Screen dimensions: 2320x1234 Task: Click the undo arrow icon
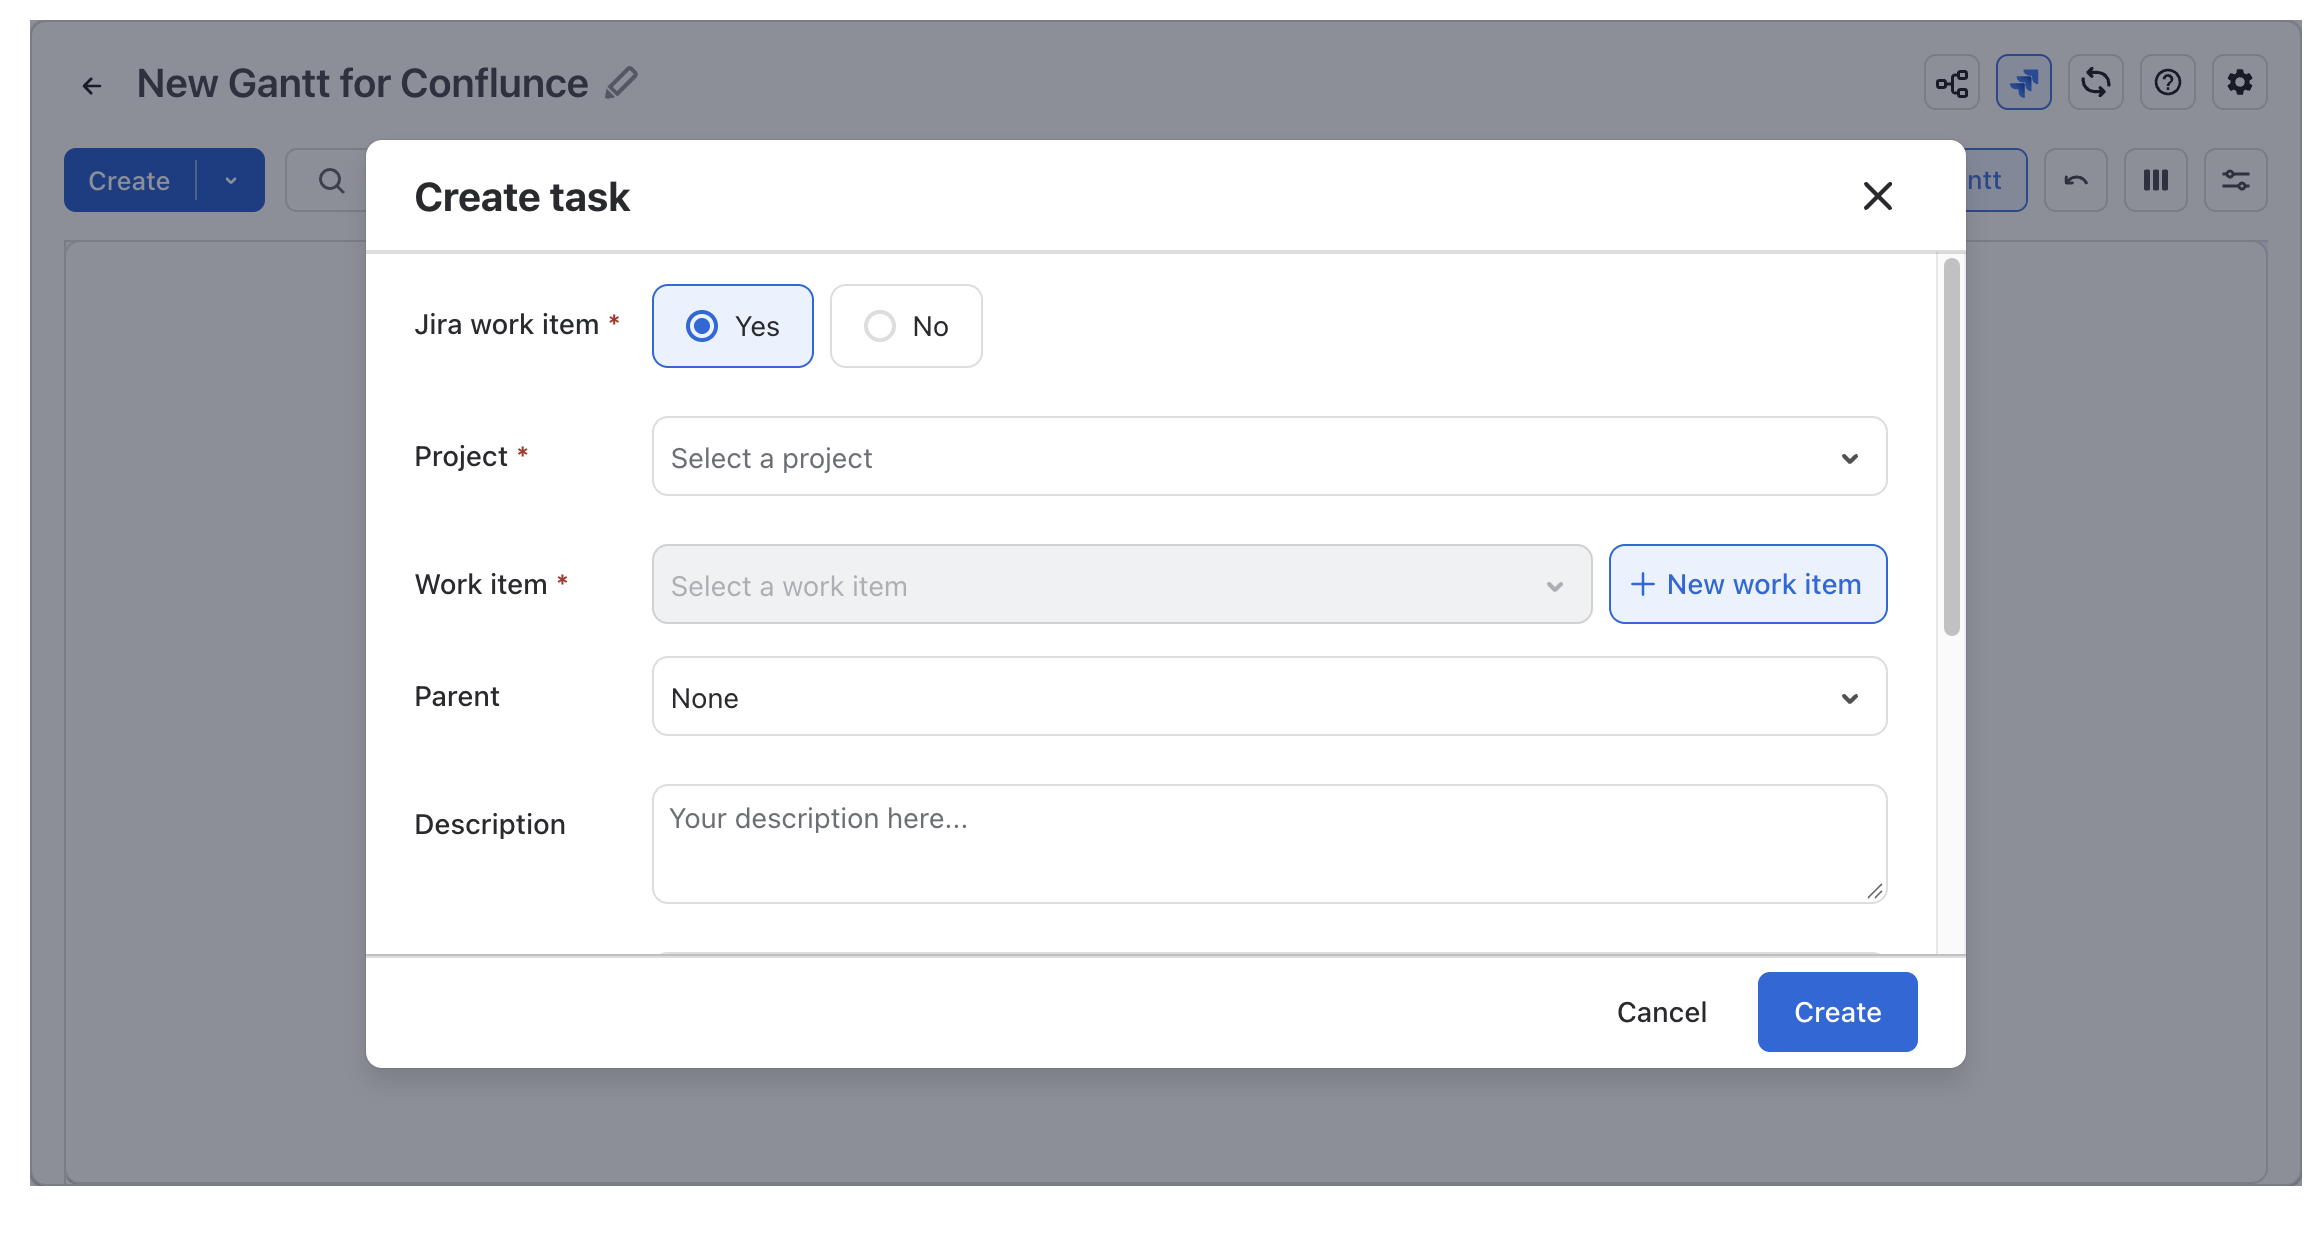pos(2075,180)
